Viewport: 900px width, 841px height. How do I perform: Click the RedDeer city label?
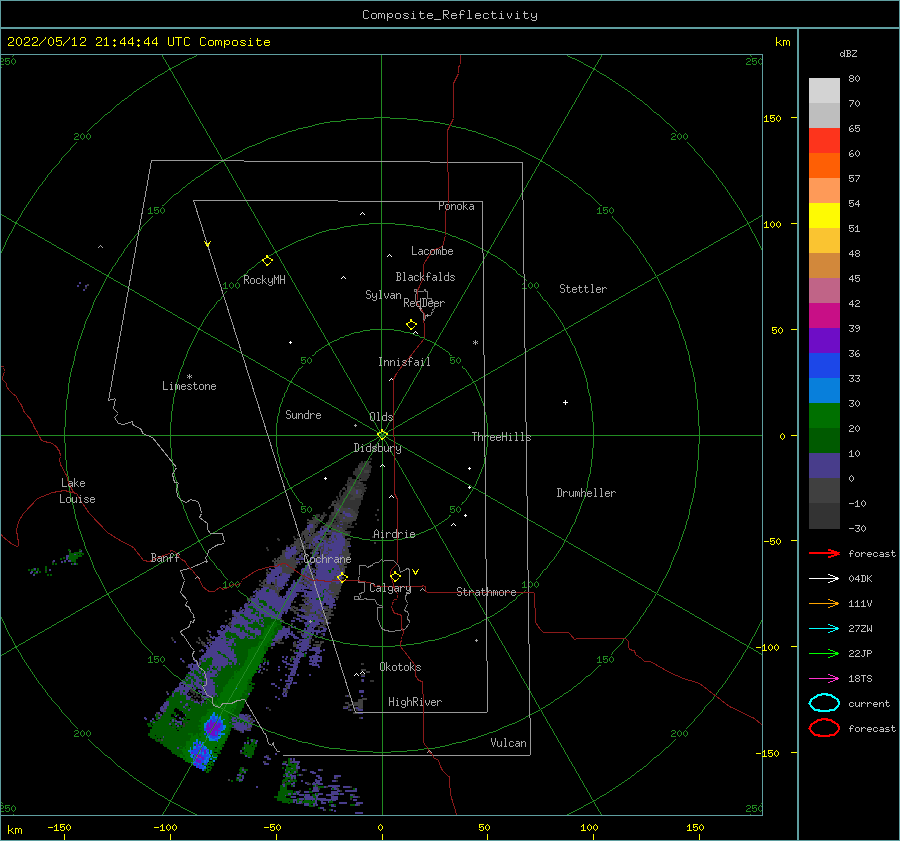coord(424,303)
